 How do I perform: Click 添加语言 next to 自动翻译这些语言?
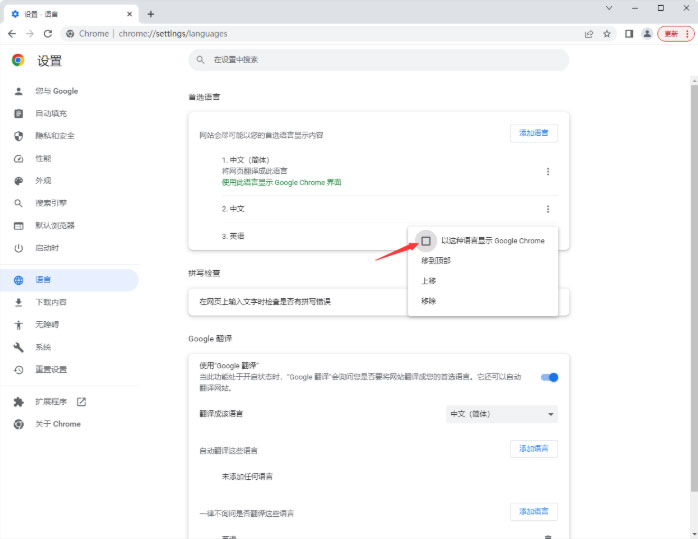(534, 449)
